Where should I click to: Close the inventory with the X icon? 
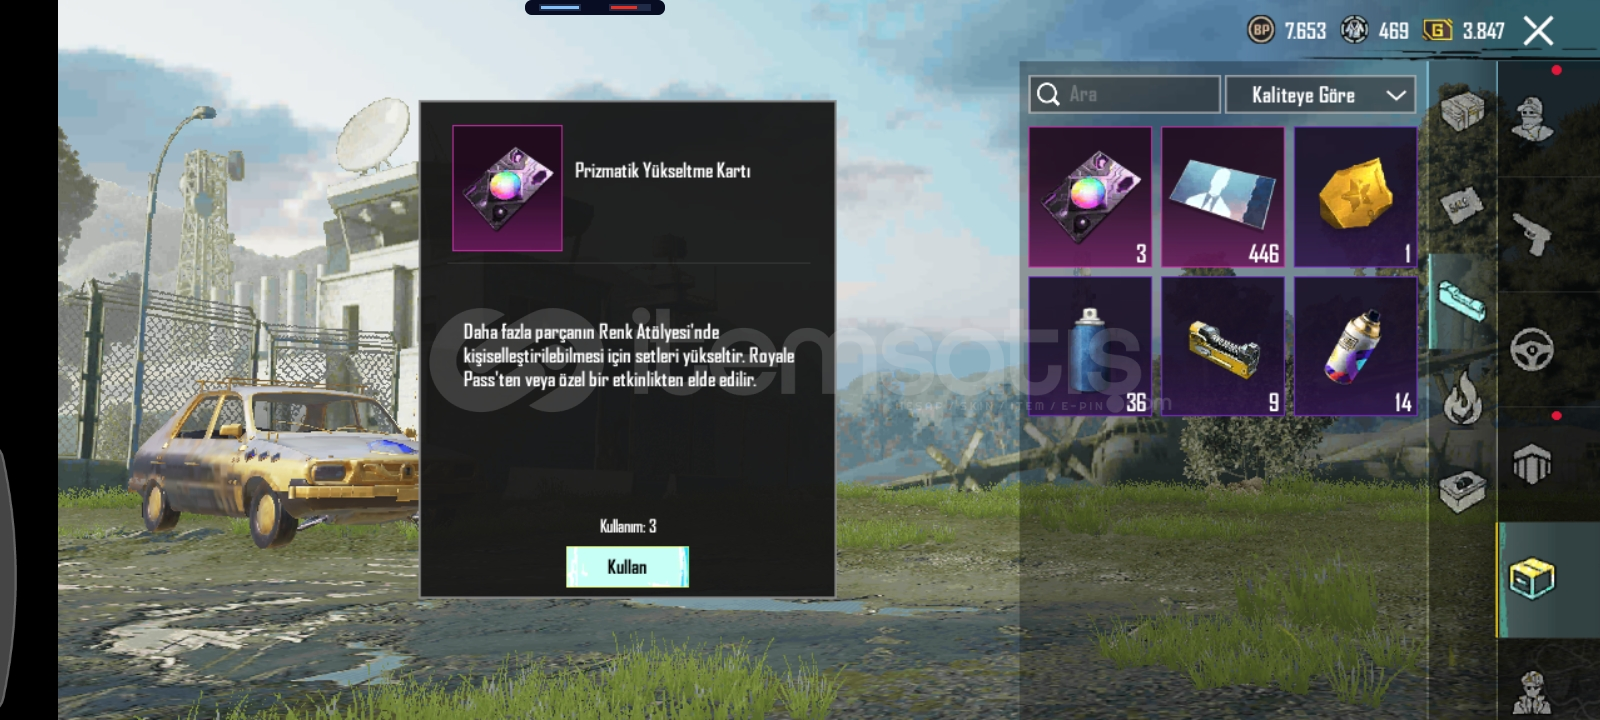(1538, 30)
